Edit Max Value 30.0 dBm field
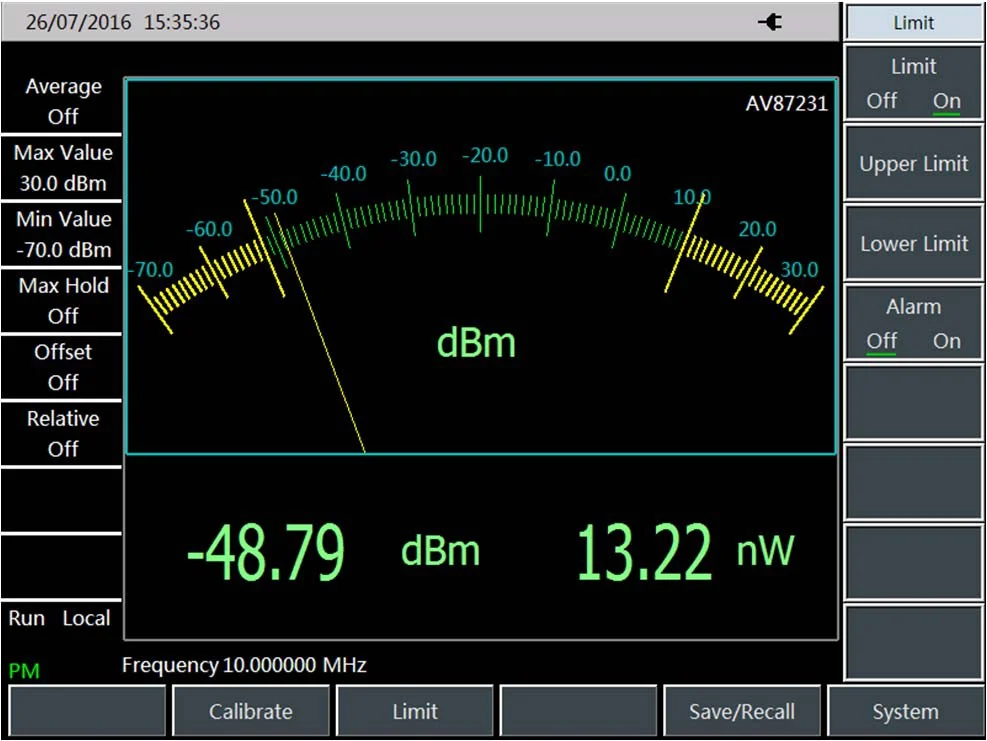Viewport: 987px width, 741px height. click(62, 168)
